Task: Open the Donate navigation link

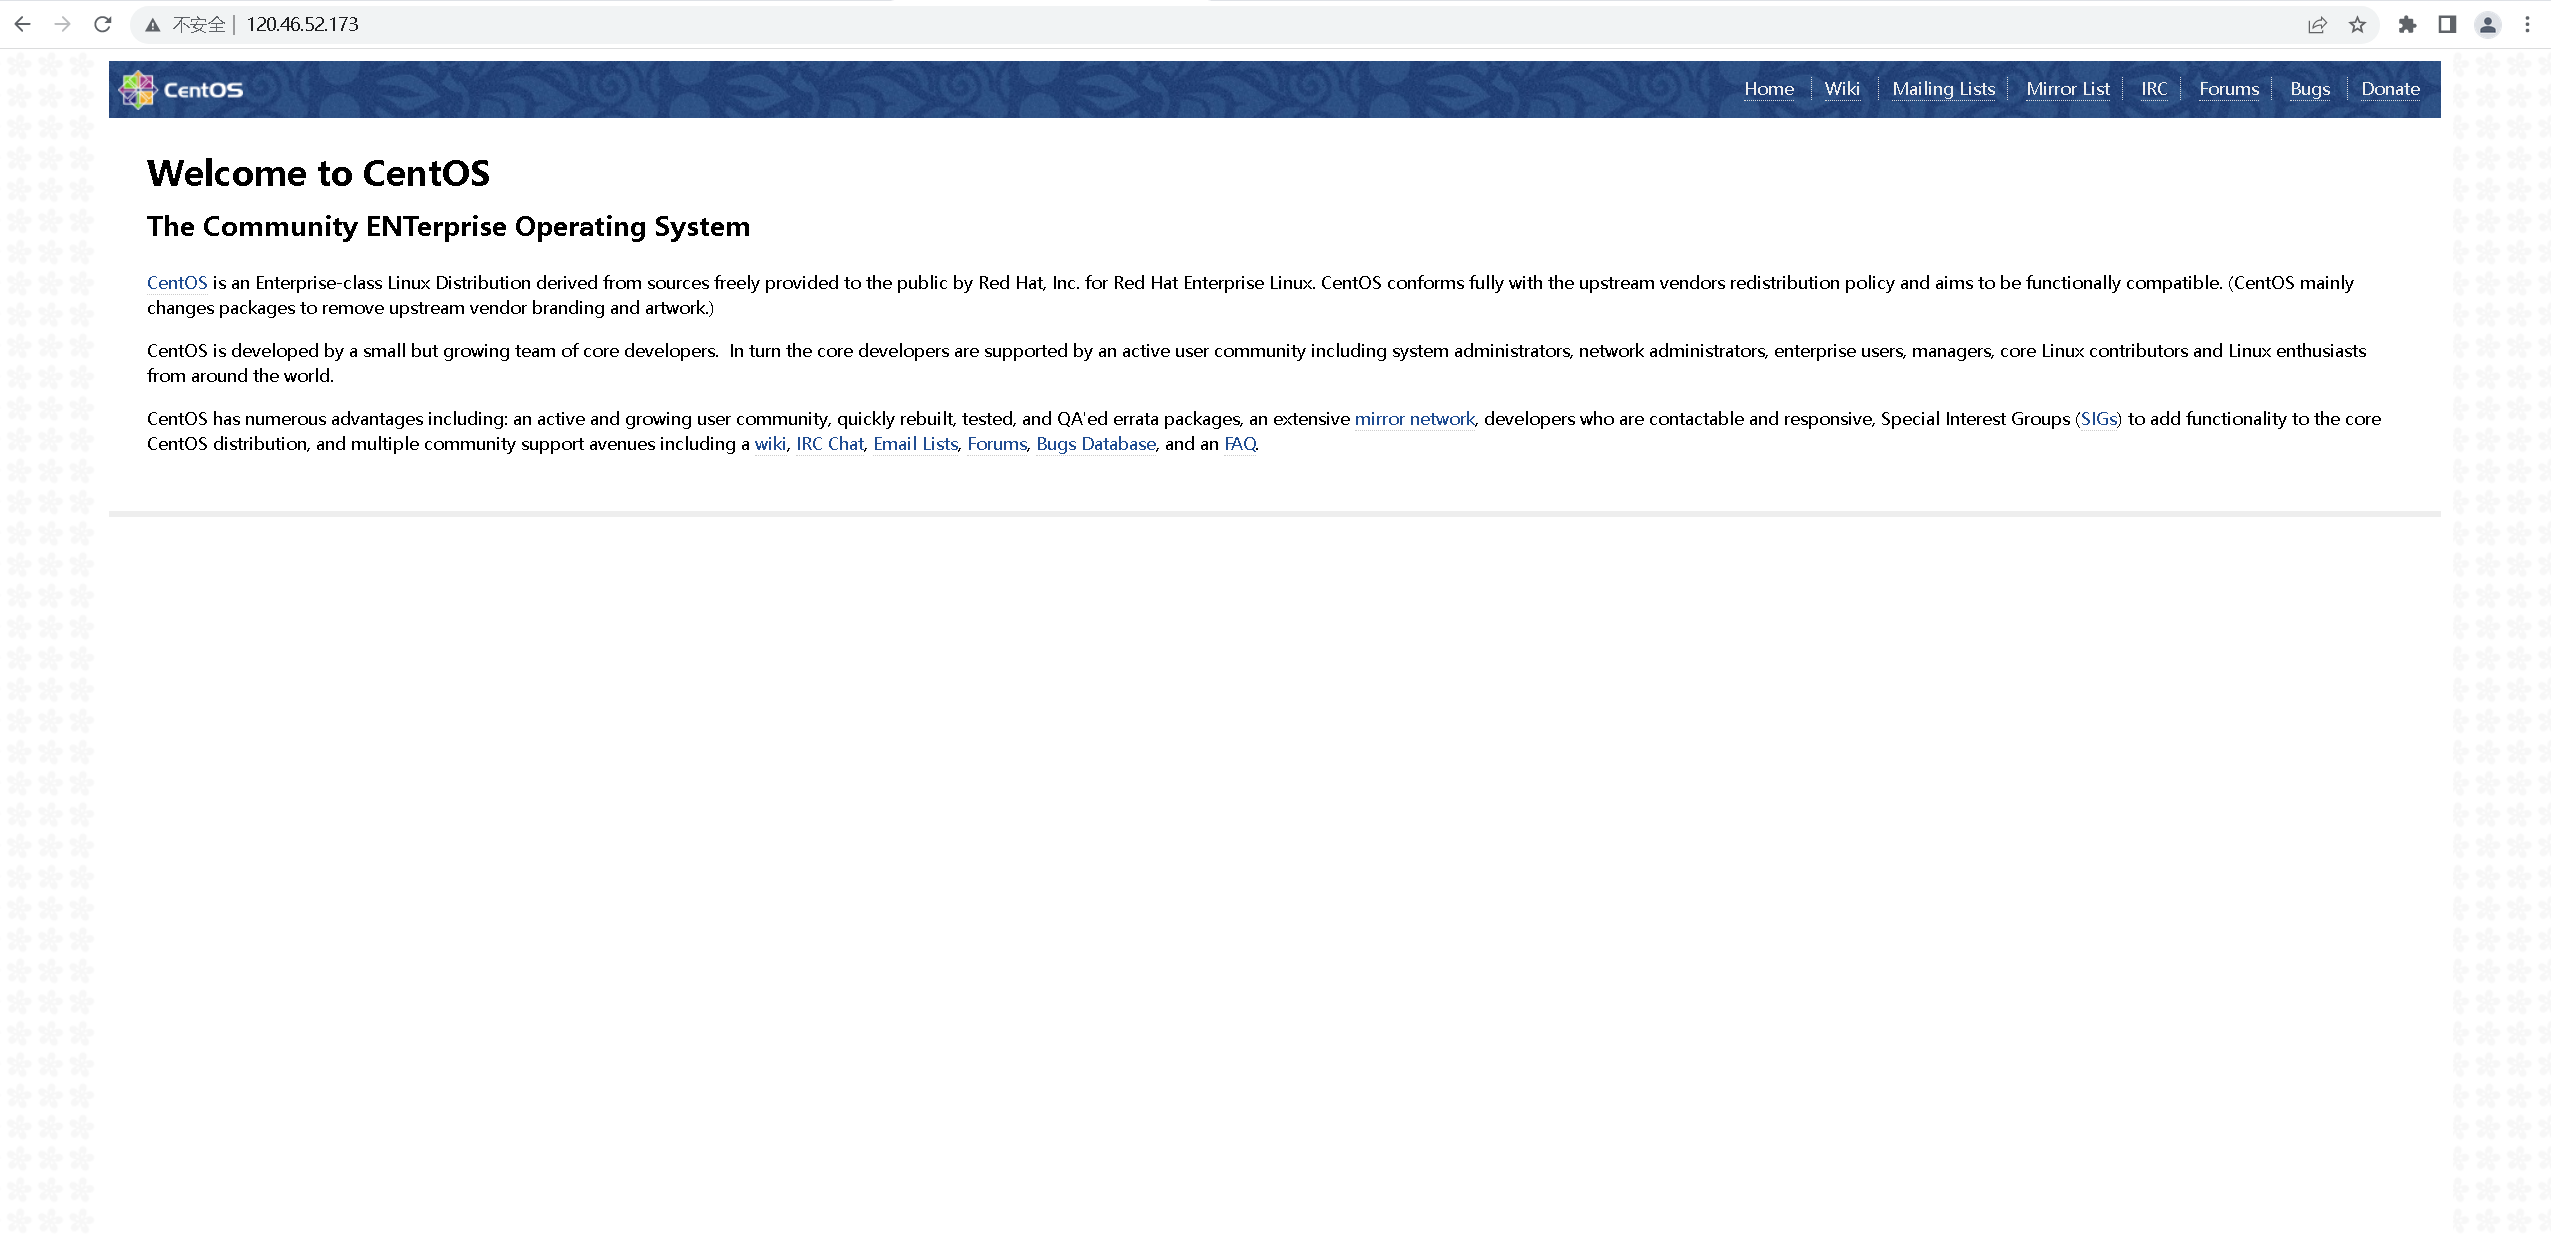Action: tap(2390, 89)
